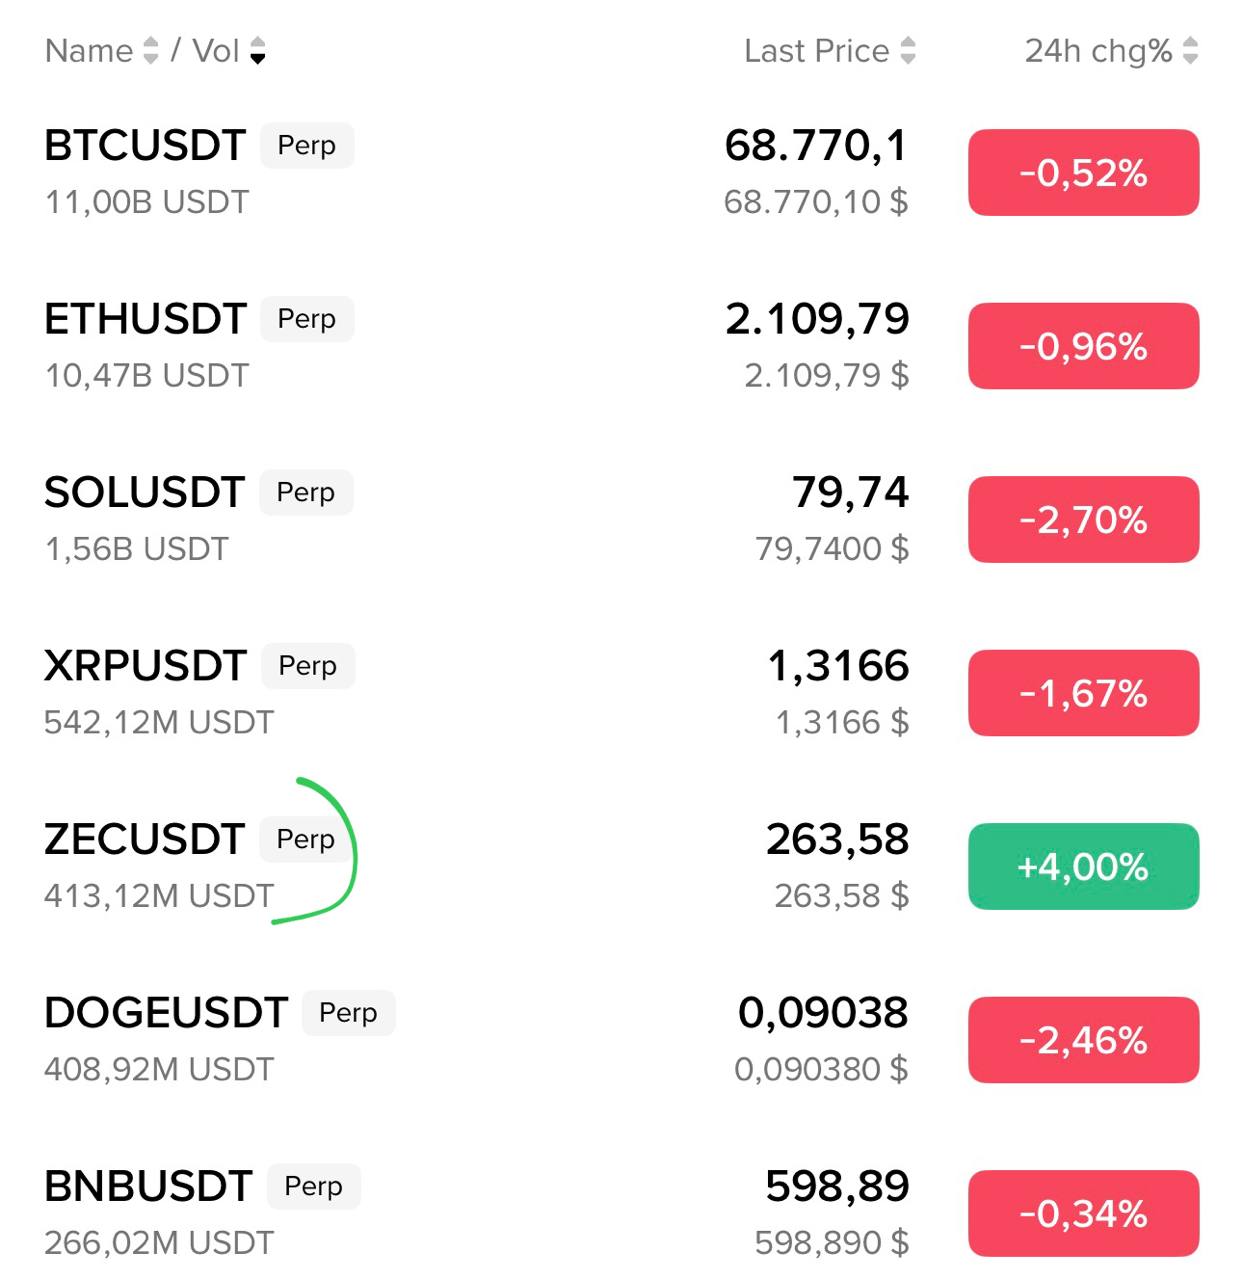
Task: Click the Perp tag beside ZECUSDT
Action: [305, 839]
